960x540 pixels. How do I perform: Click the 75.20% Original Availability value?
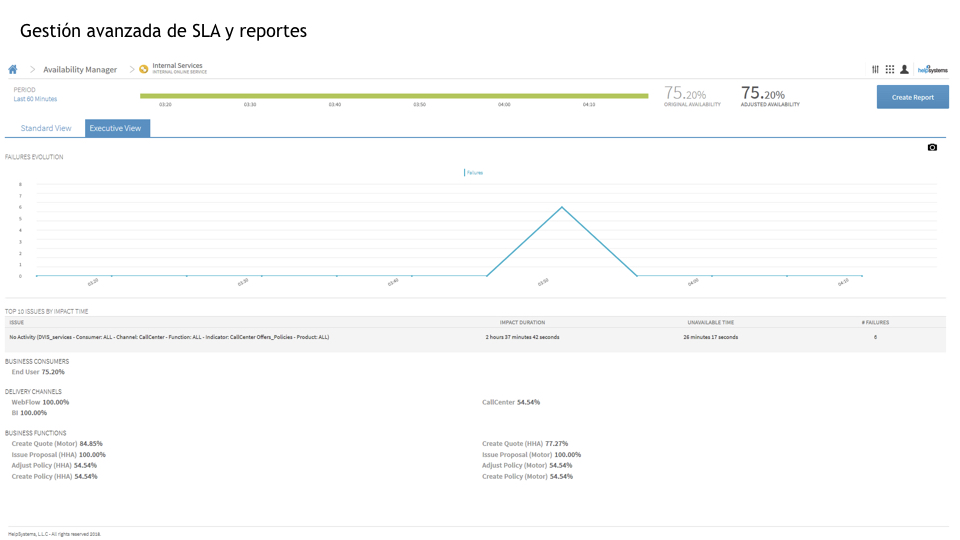click(x=685, y=94)
